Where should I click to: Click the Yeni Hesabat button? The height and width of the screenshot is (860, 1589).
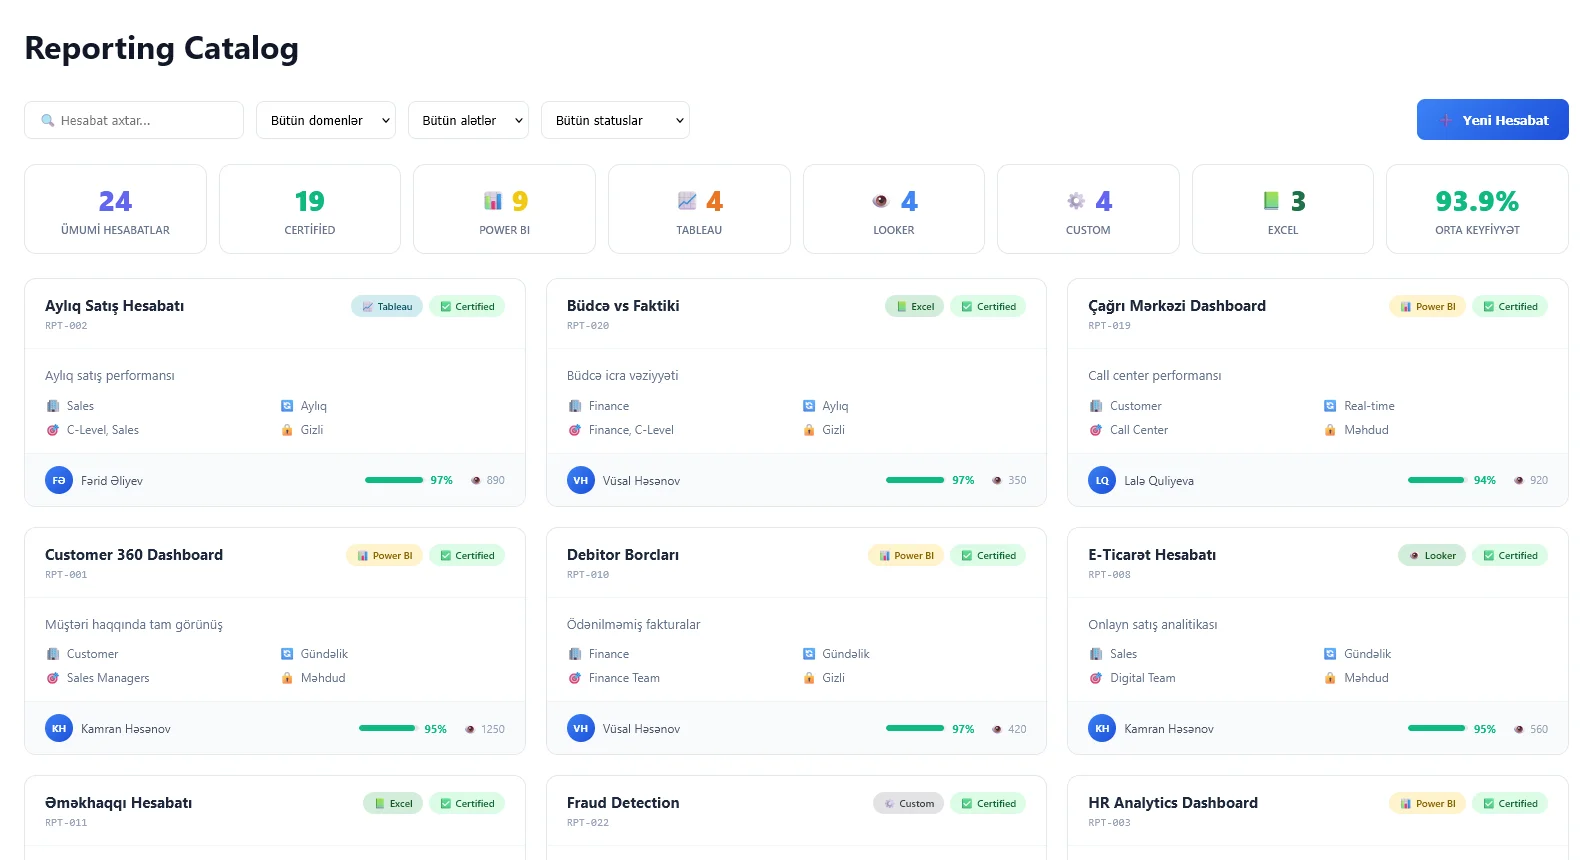1492,120
